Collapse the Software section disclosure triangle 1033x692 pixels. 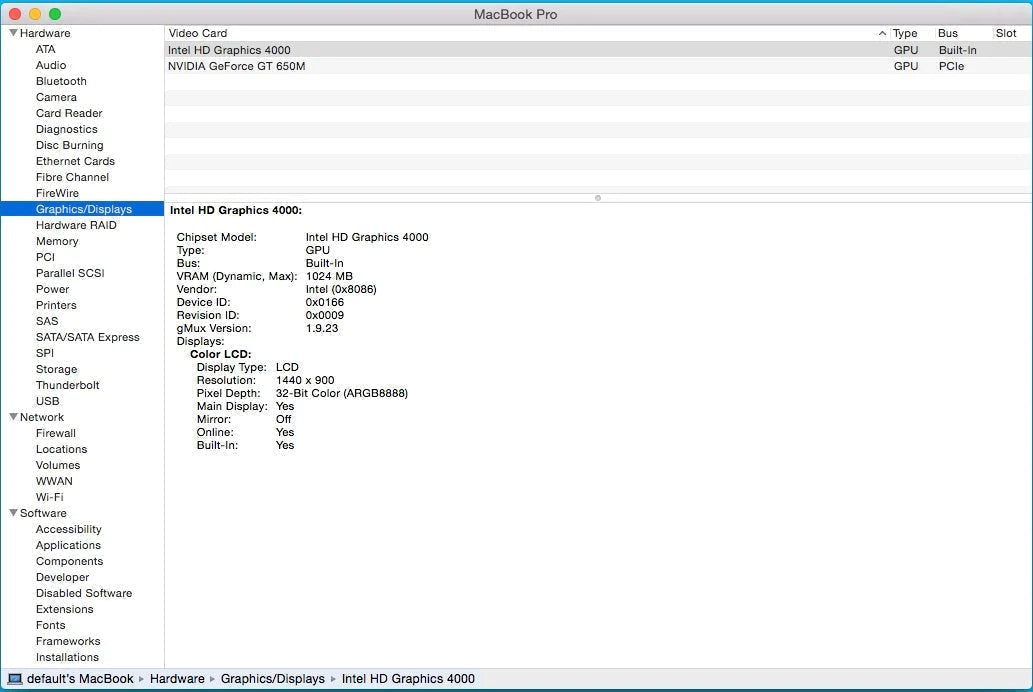(13, 513)
